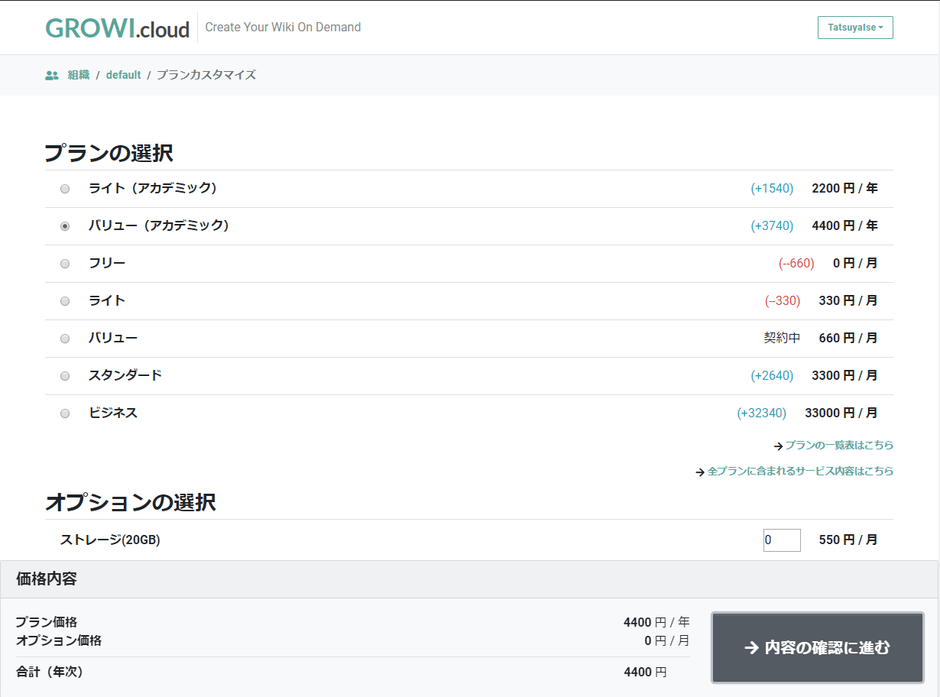Click the arrow icon beside プランの一覧表 link
940x697 pixels.
[x=778, y=446]
